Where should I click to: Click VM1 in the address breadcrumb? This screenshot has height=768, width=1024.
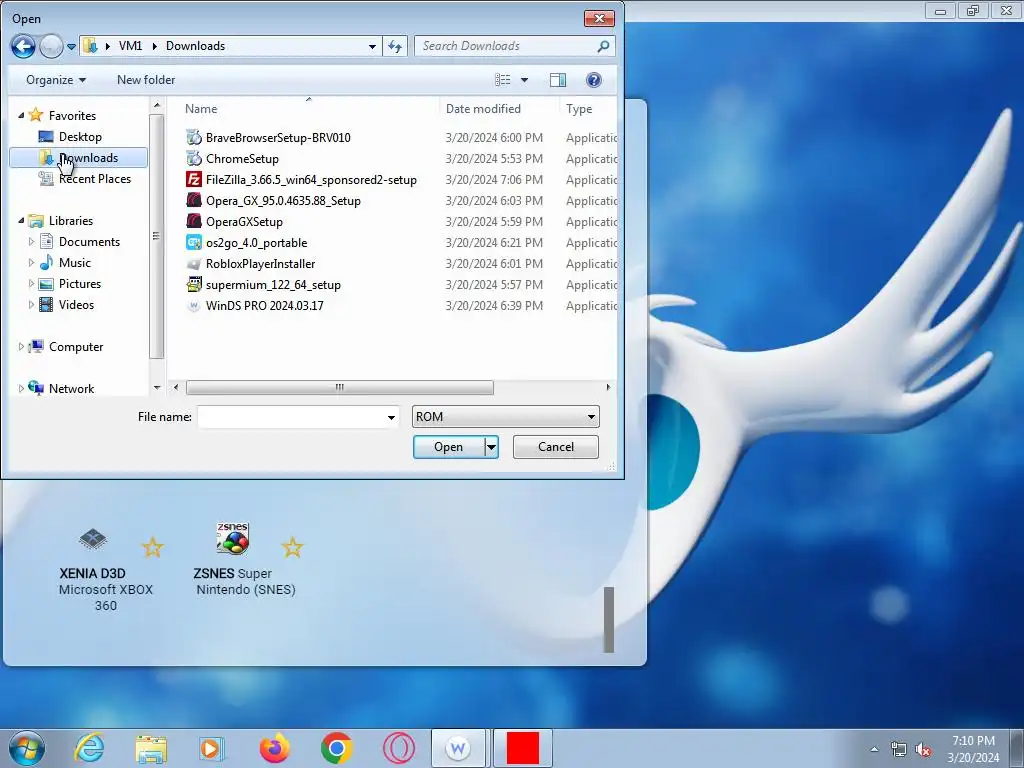(130, 46)
